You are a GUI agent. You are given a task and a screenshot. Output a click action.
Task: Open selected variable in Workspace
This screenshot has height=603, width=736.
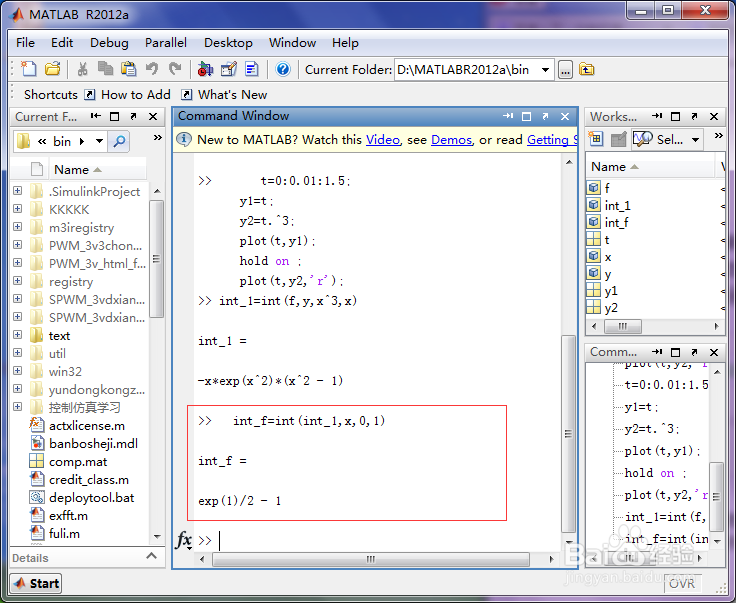point(619,139)
